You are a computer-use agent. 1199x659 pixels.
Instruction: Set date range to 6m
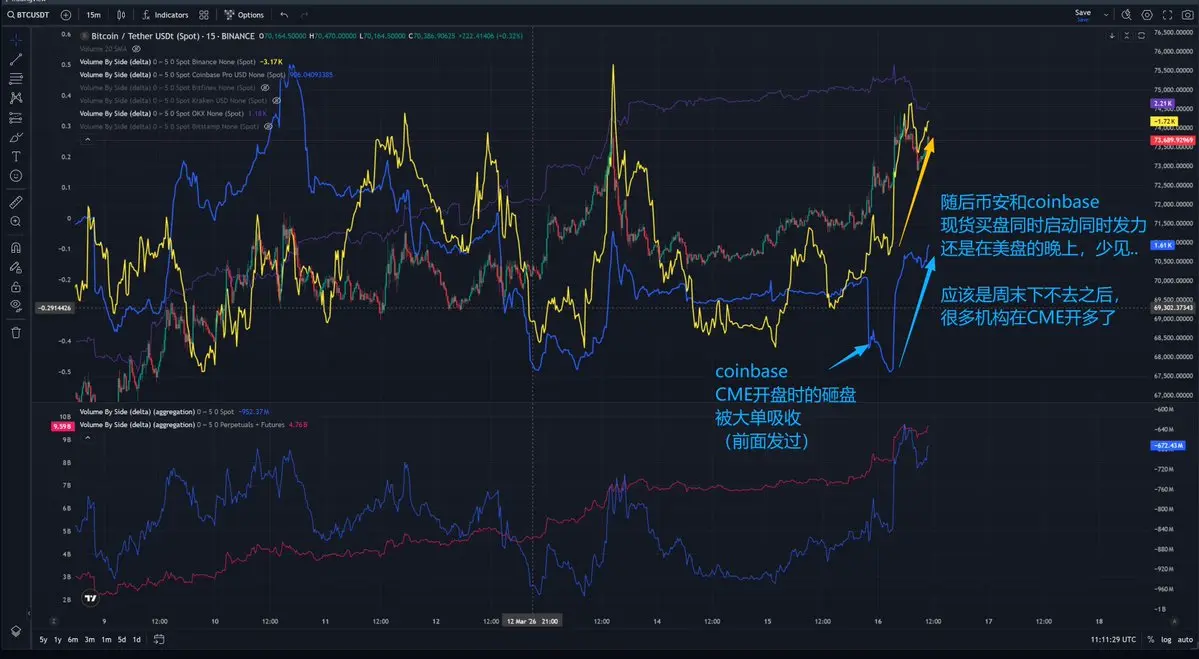point(73,639)
